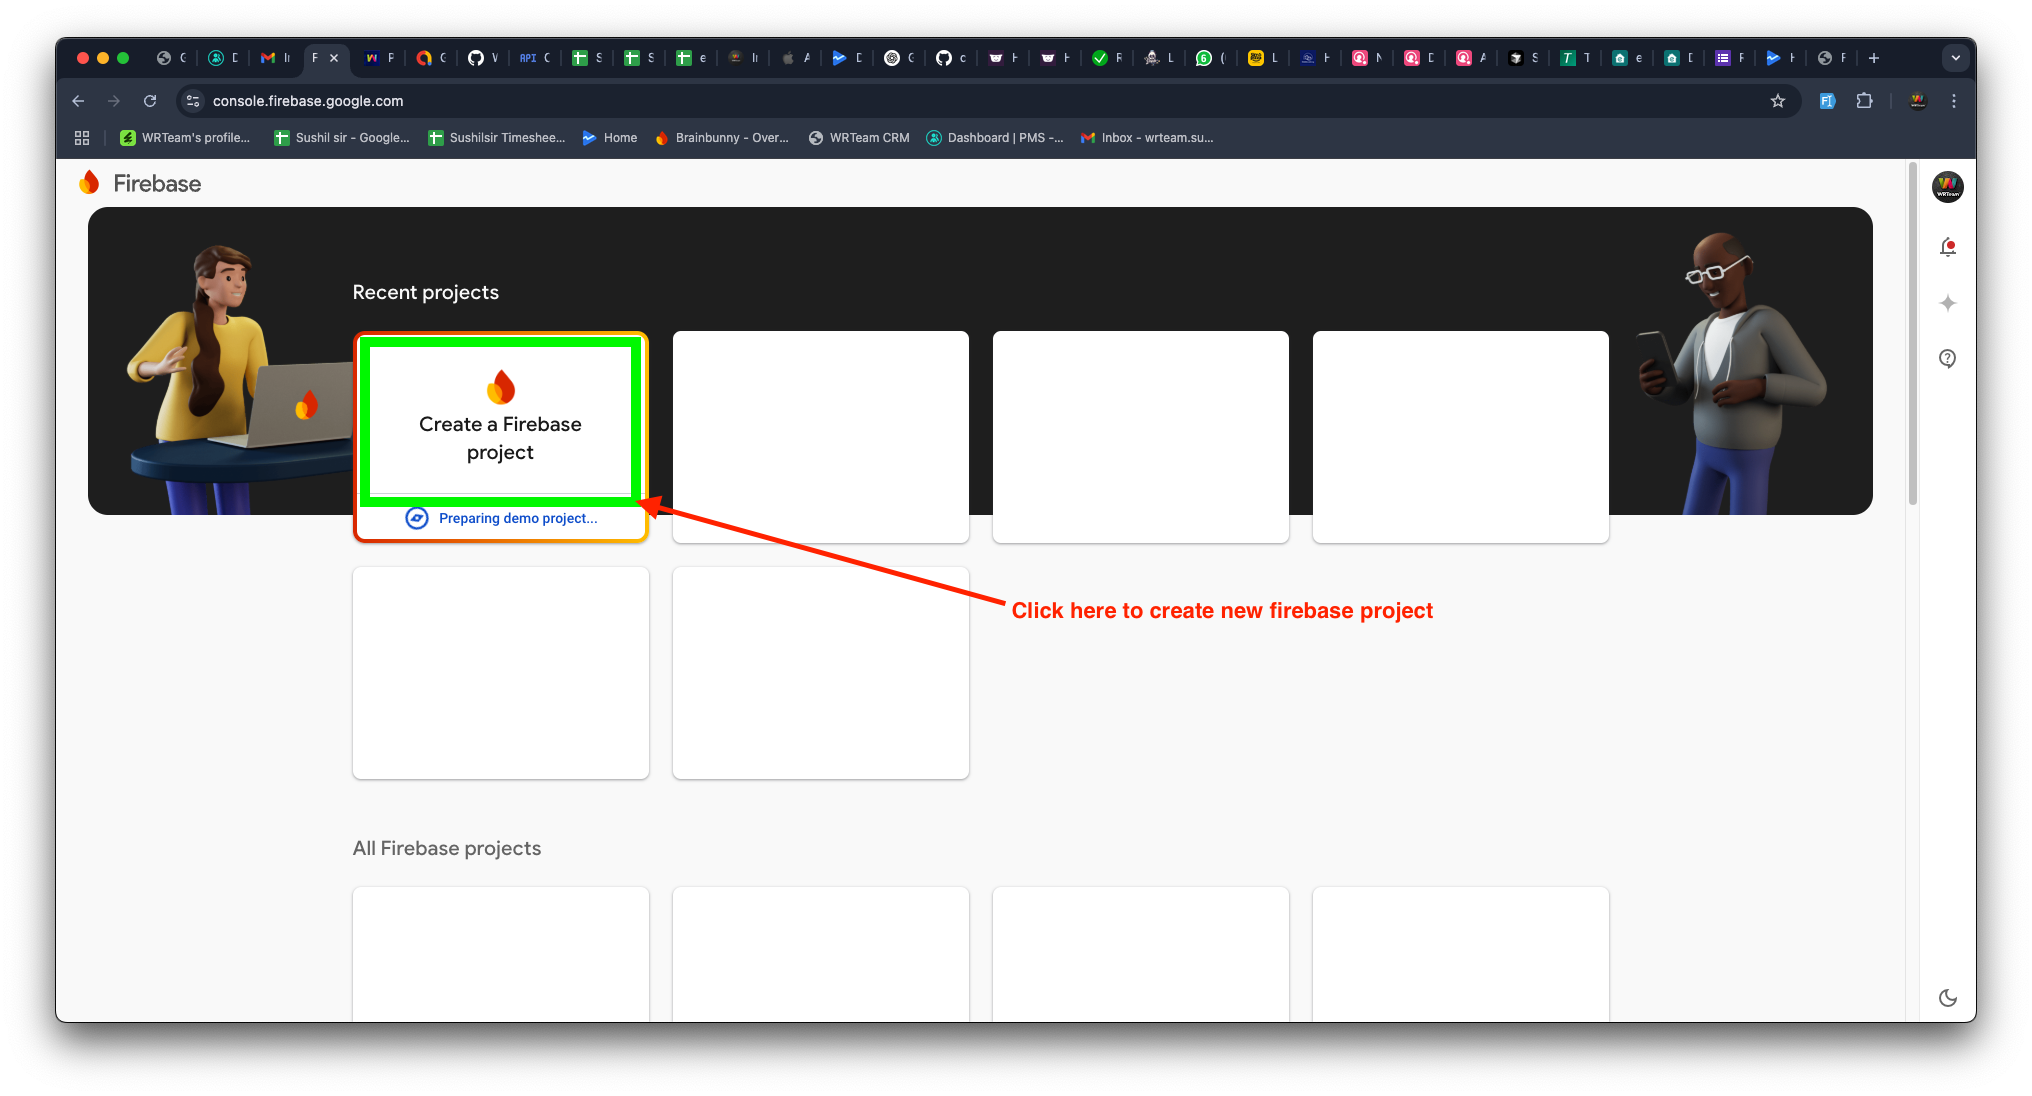This screenshot has width=2032, height=1096.
Task: Open a new tab with plus button
Action: click(x=1874, y=58)
